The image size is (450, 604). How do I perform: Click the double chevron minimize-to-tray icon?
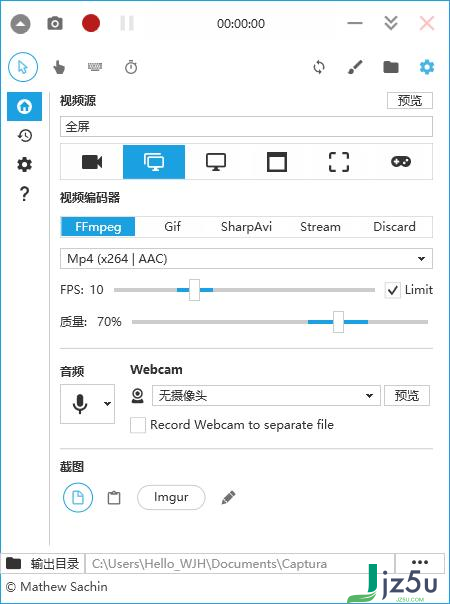point(391,23)
